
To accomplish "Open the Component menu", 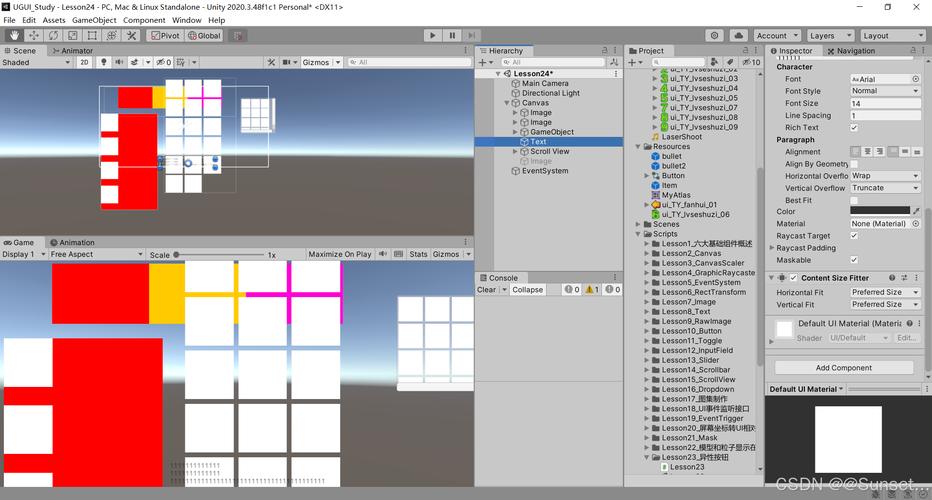I will pyautogui.click(x=144, y=20).
